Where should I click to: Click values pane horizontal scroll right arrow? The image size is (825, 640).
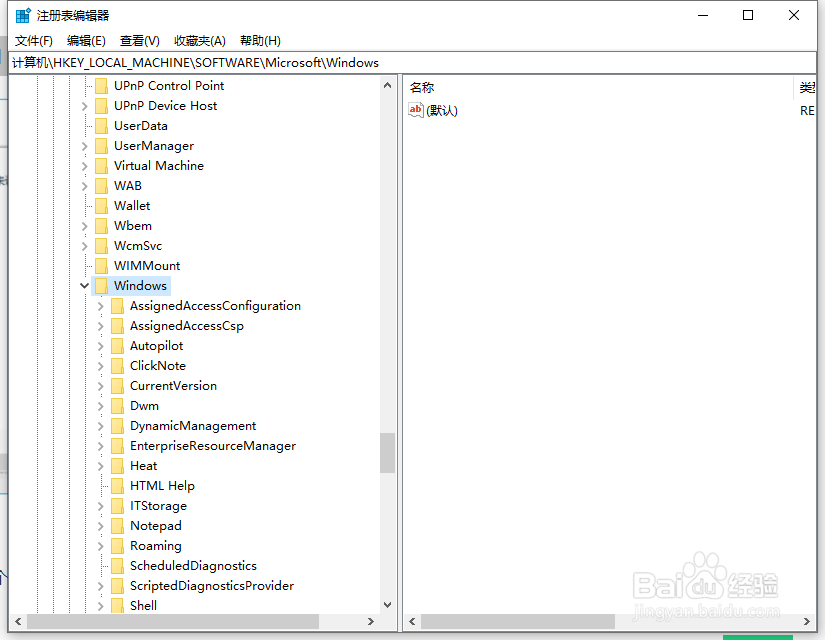[807, 622]
